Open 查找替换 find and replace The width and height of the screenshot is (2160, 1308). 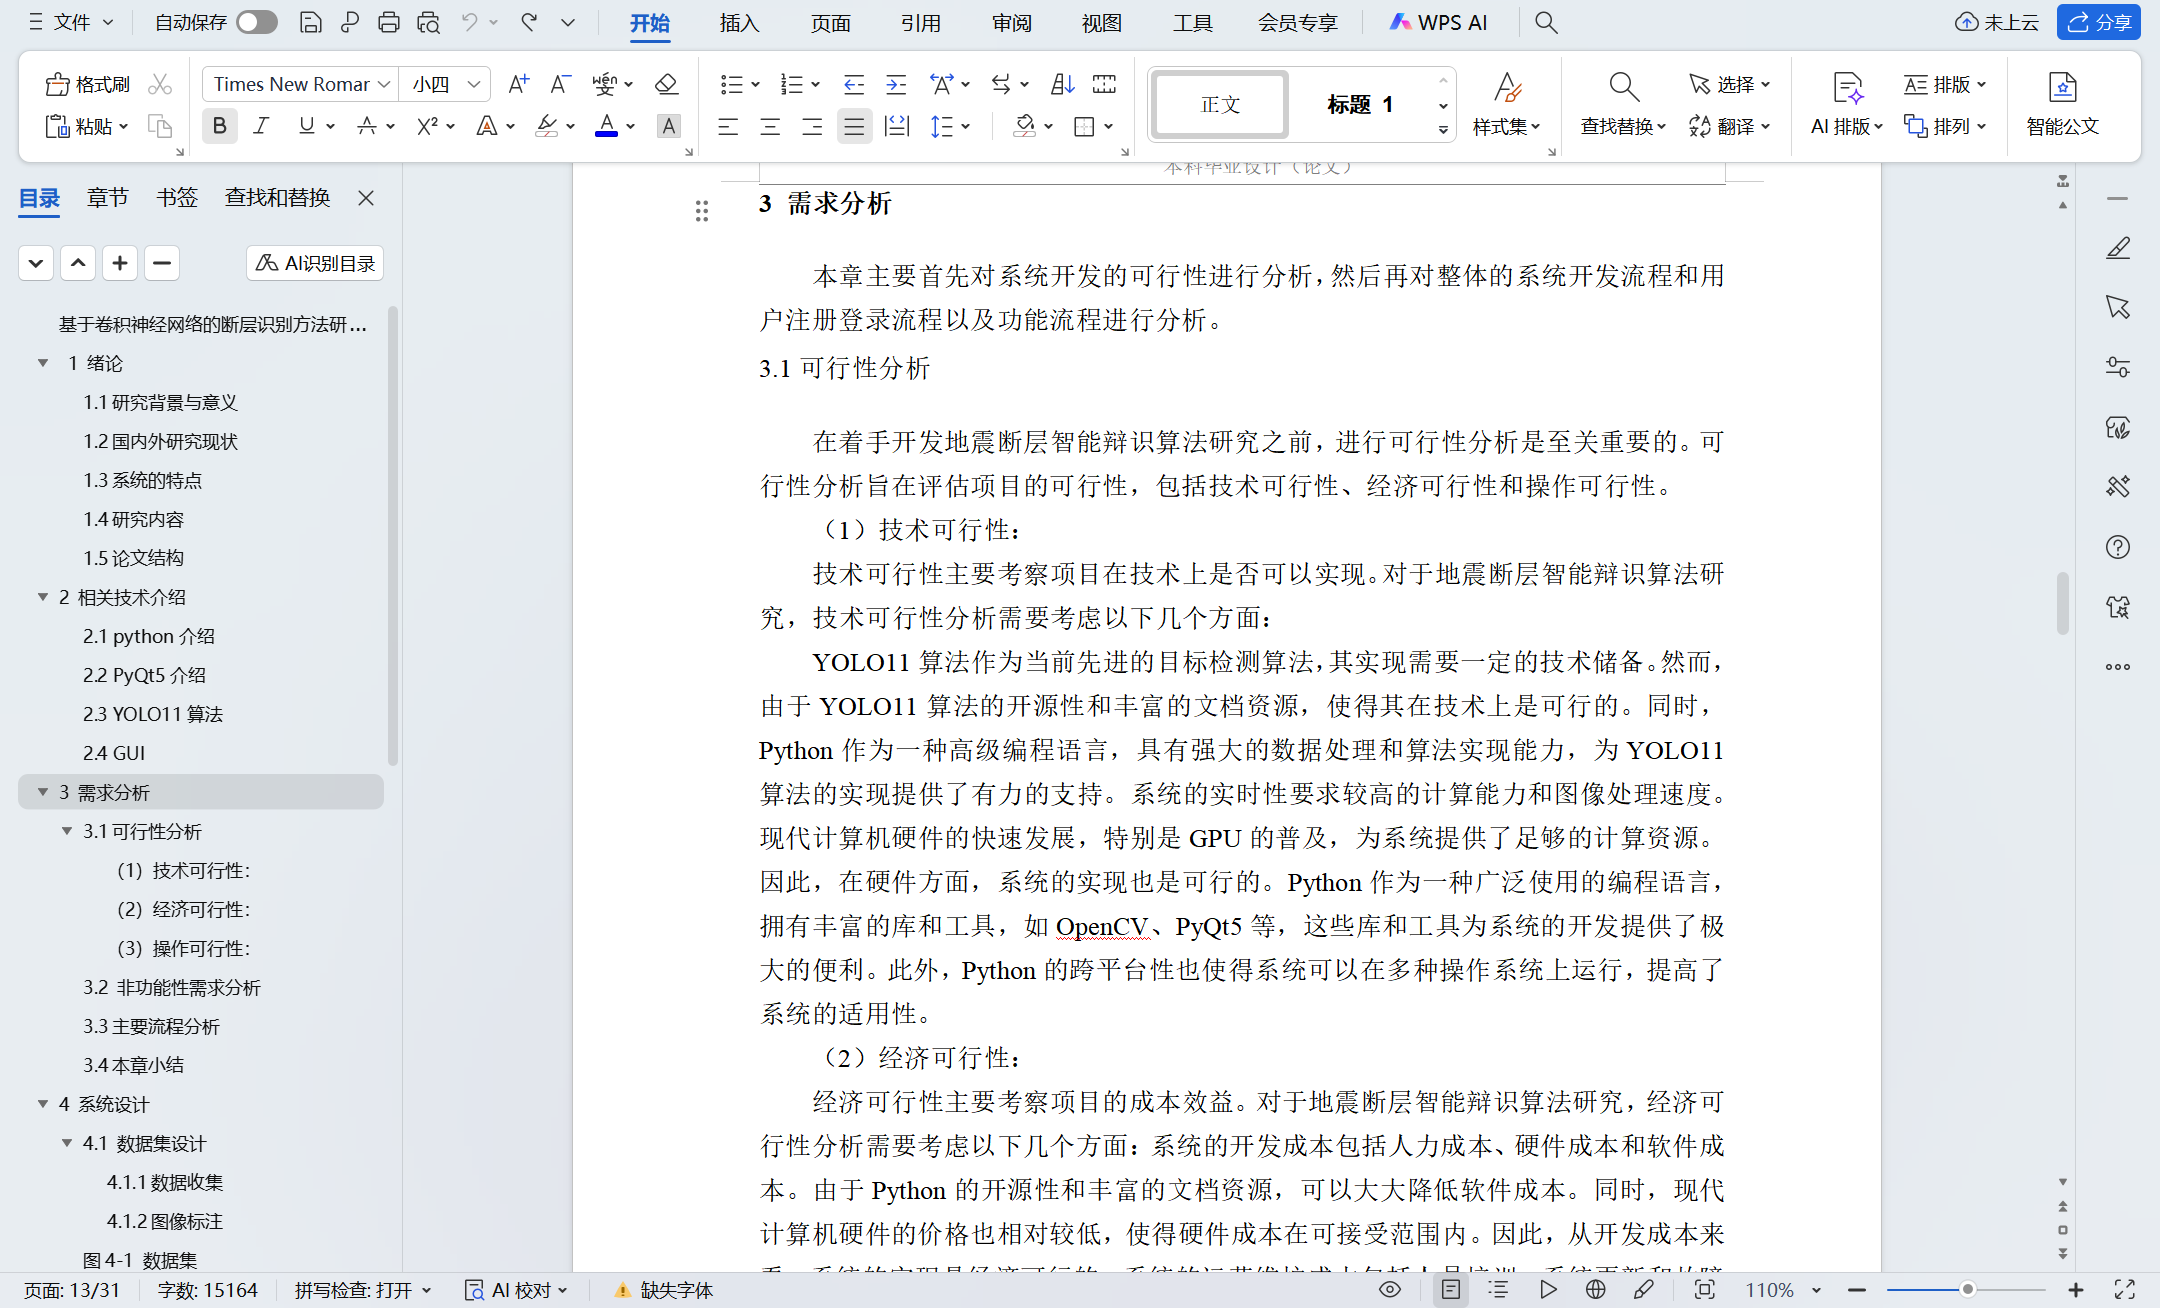tap(1623, 104)
